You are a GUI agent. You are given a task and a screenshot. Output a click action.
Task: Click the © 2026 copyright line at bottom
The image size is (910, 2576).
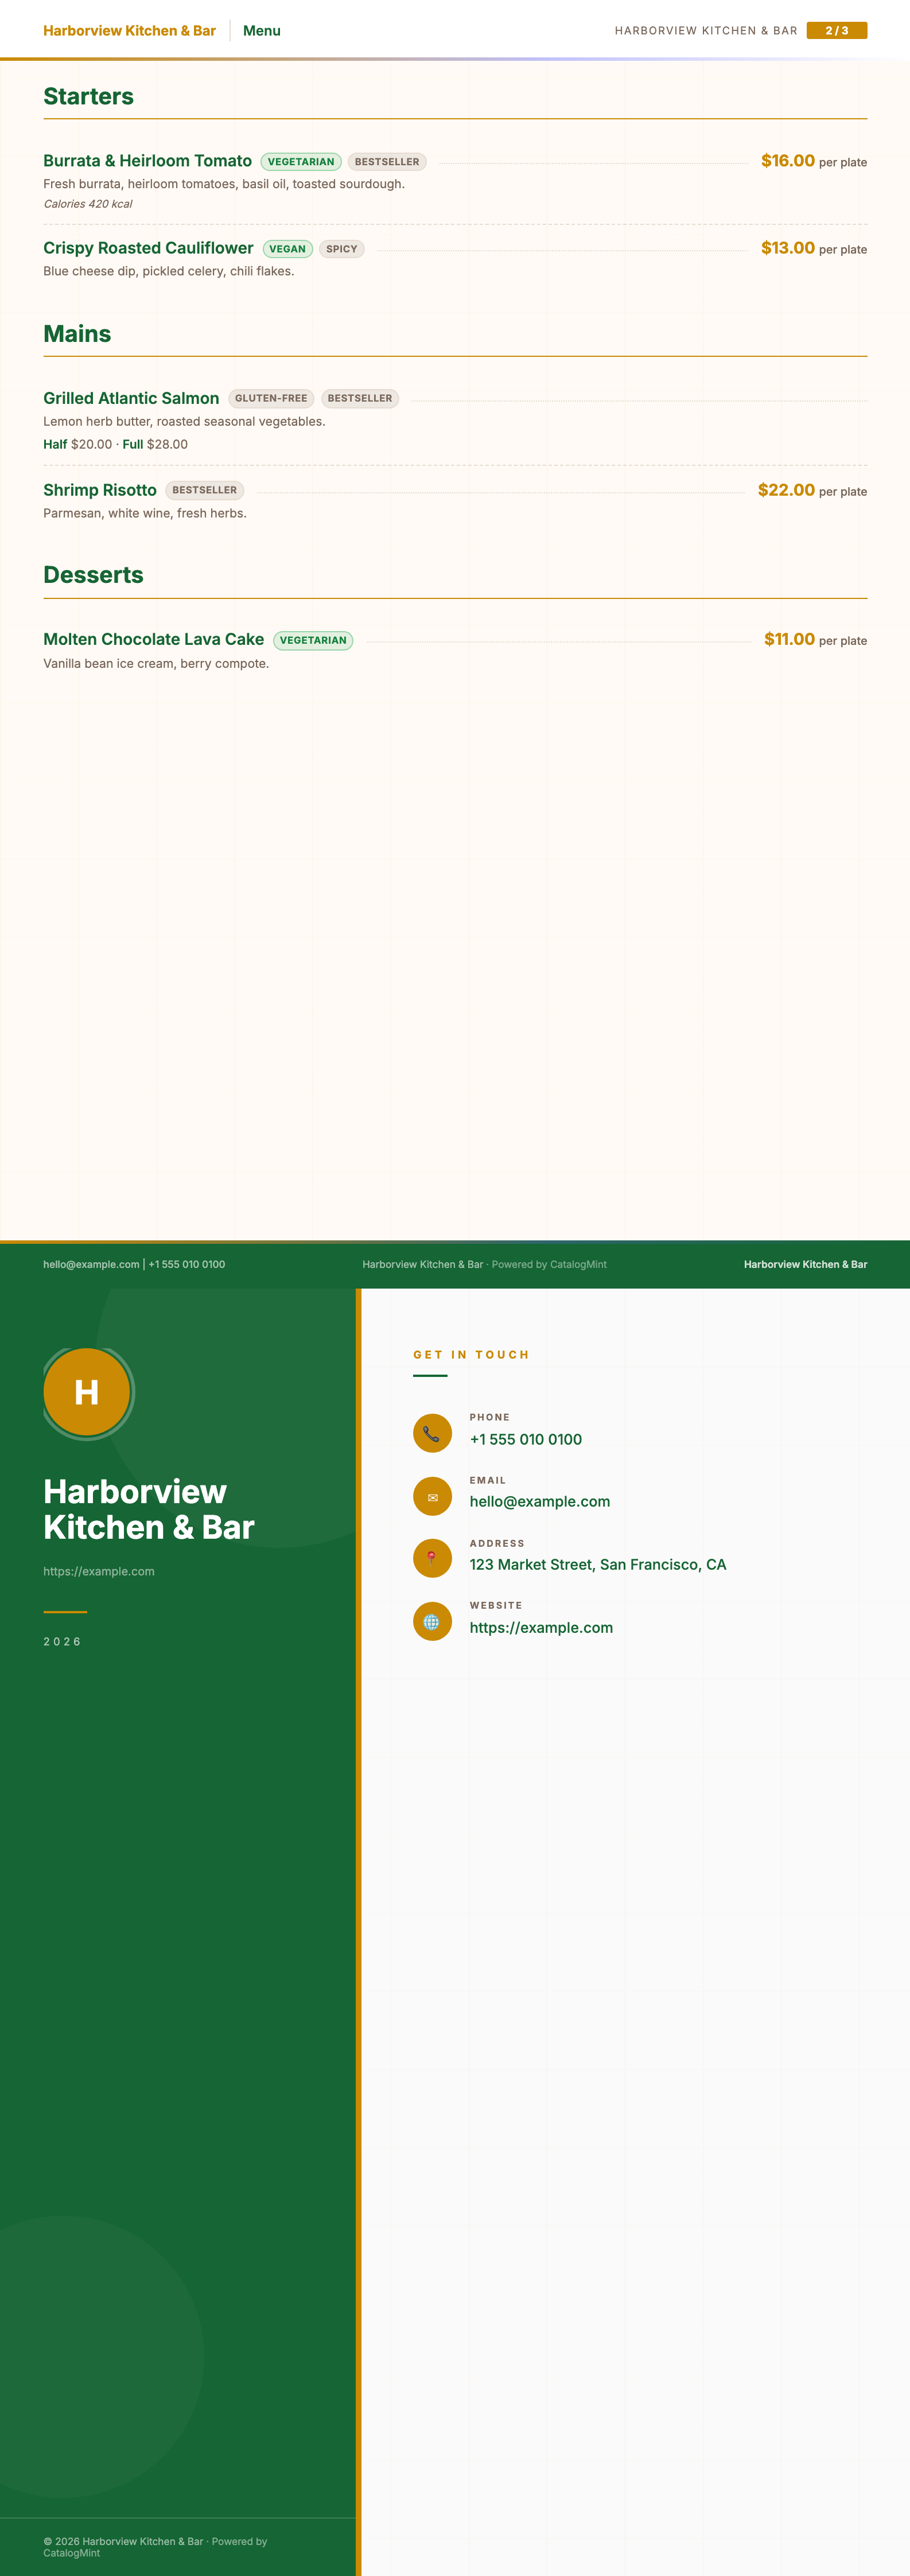tap(155, 2547)
